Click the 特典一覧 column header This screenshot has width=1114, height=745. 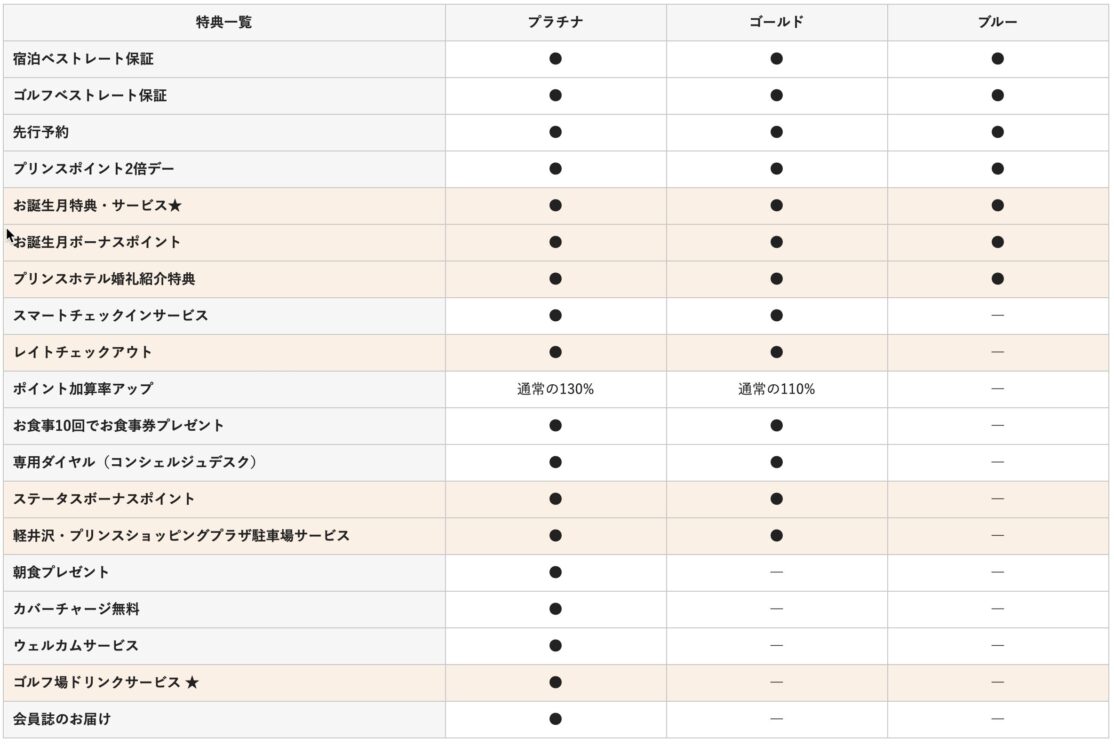(224, 22)
